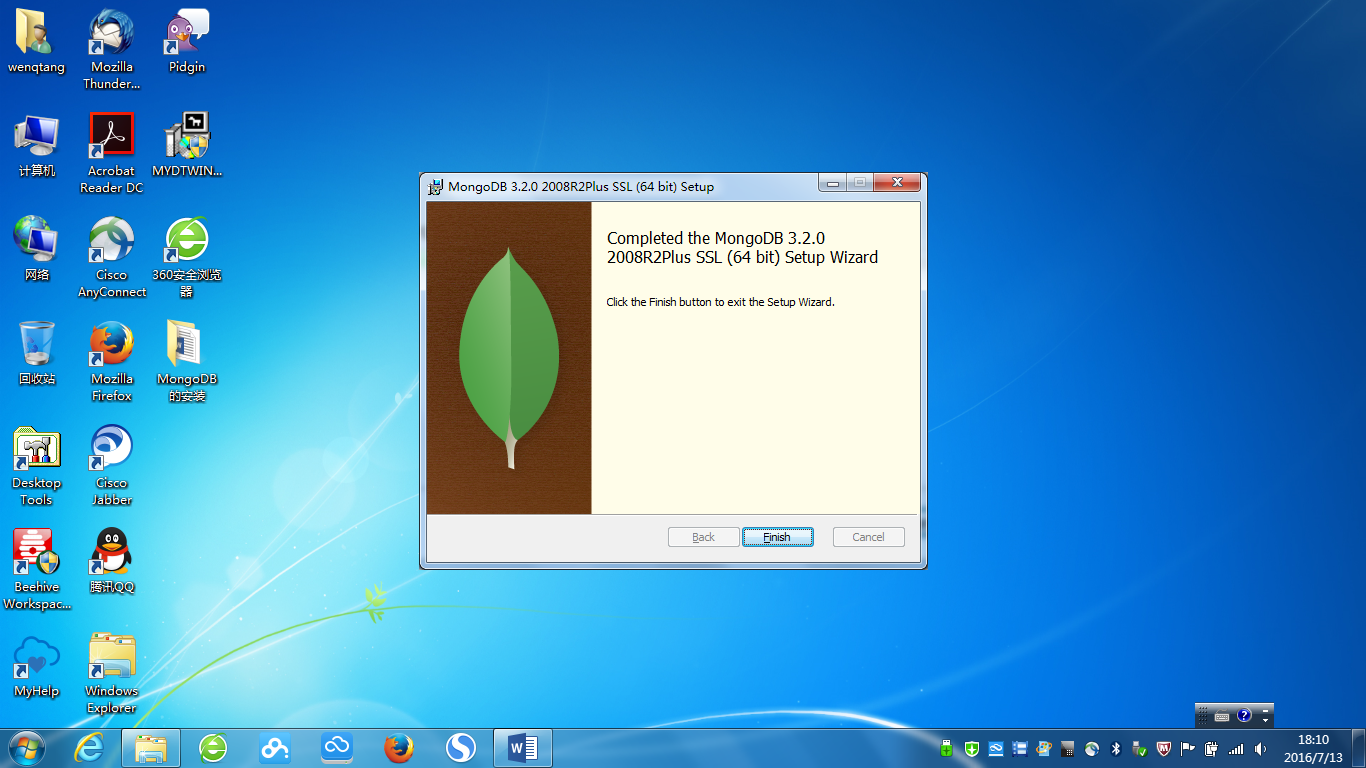Image resolution: width=1366 pixels, height=768 pixels.
Task: Select the 计算机 desktop icon
Action: (37, 146)
